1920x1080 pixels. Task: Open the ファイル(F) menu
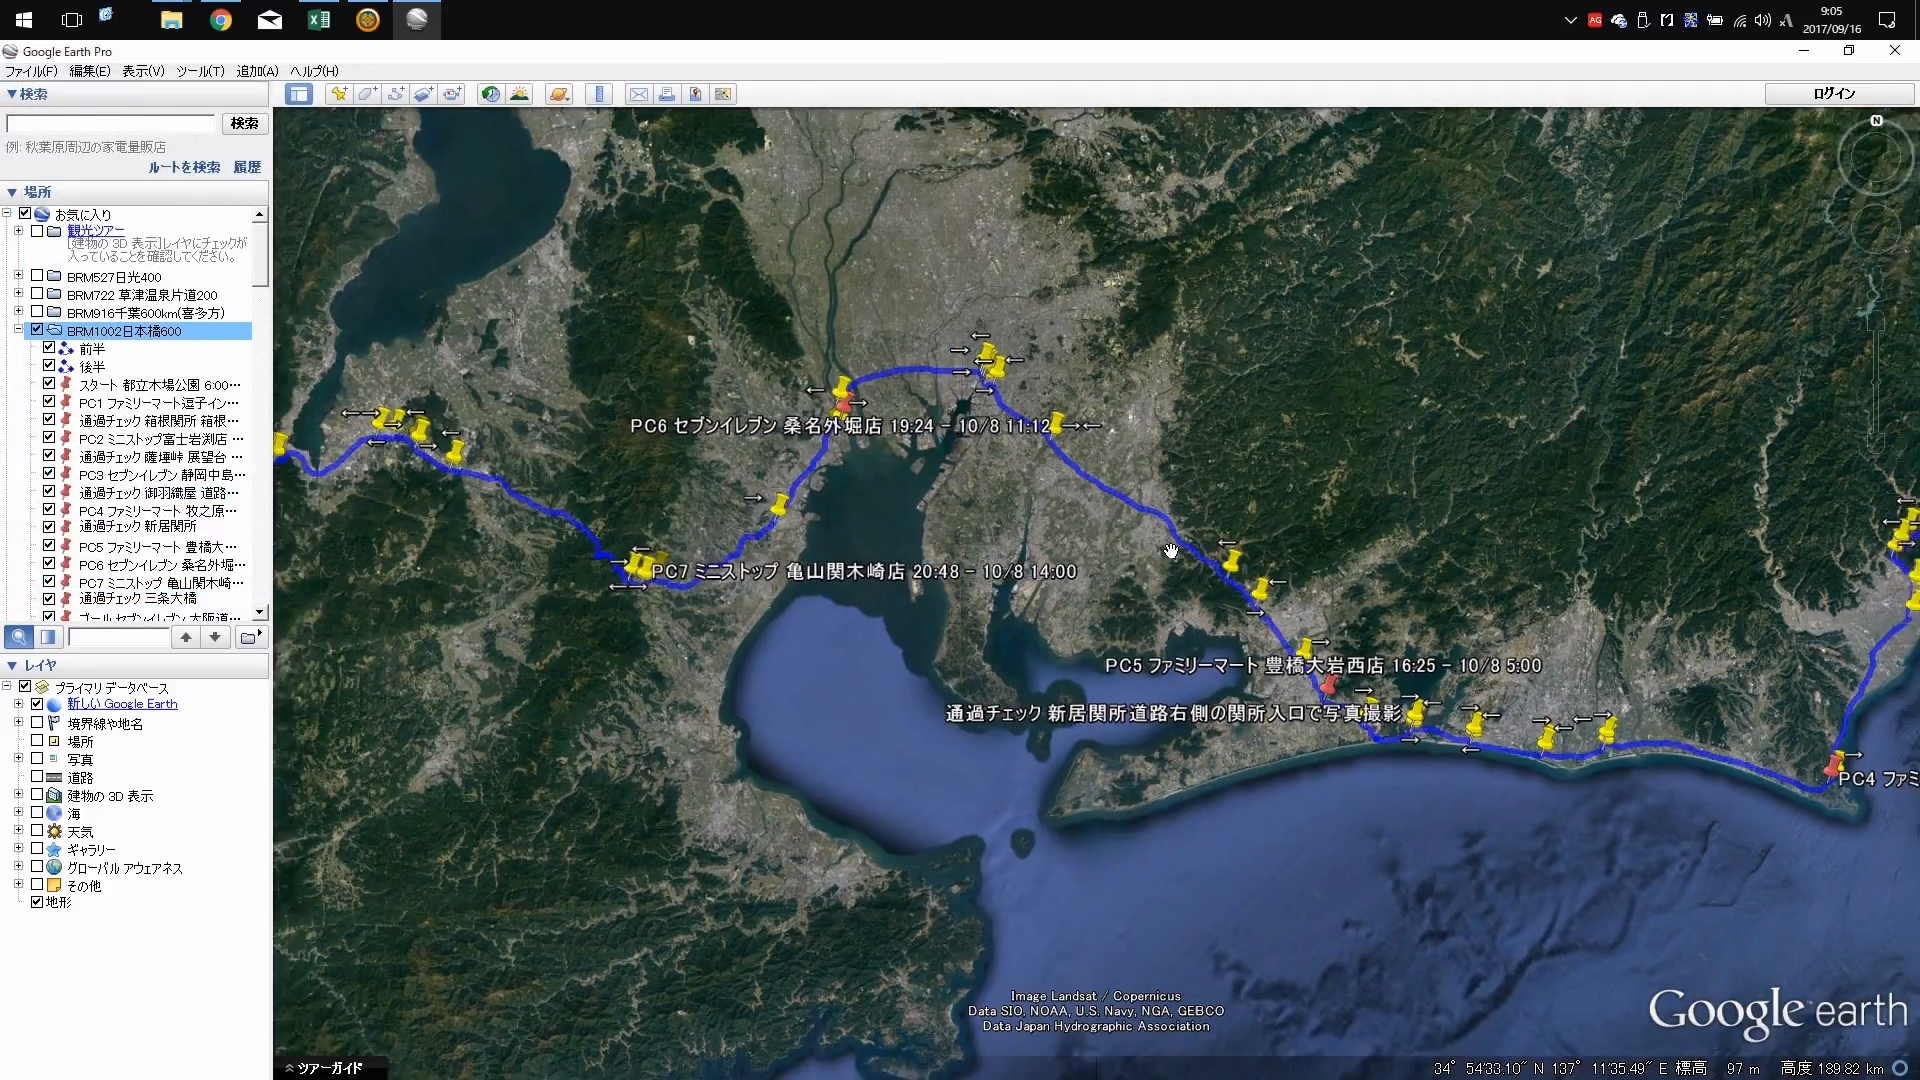[31, 71]
